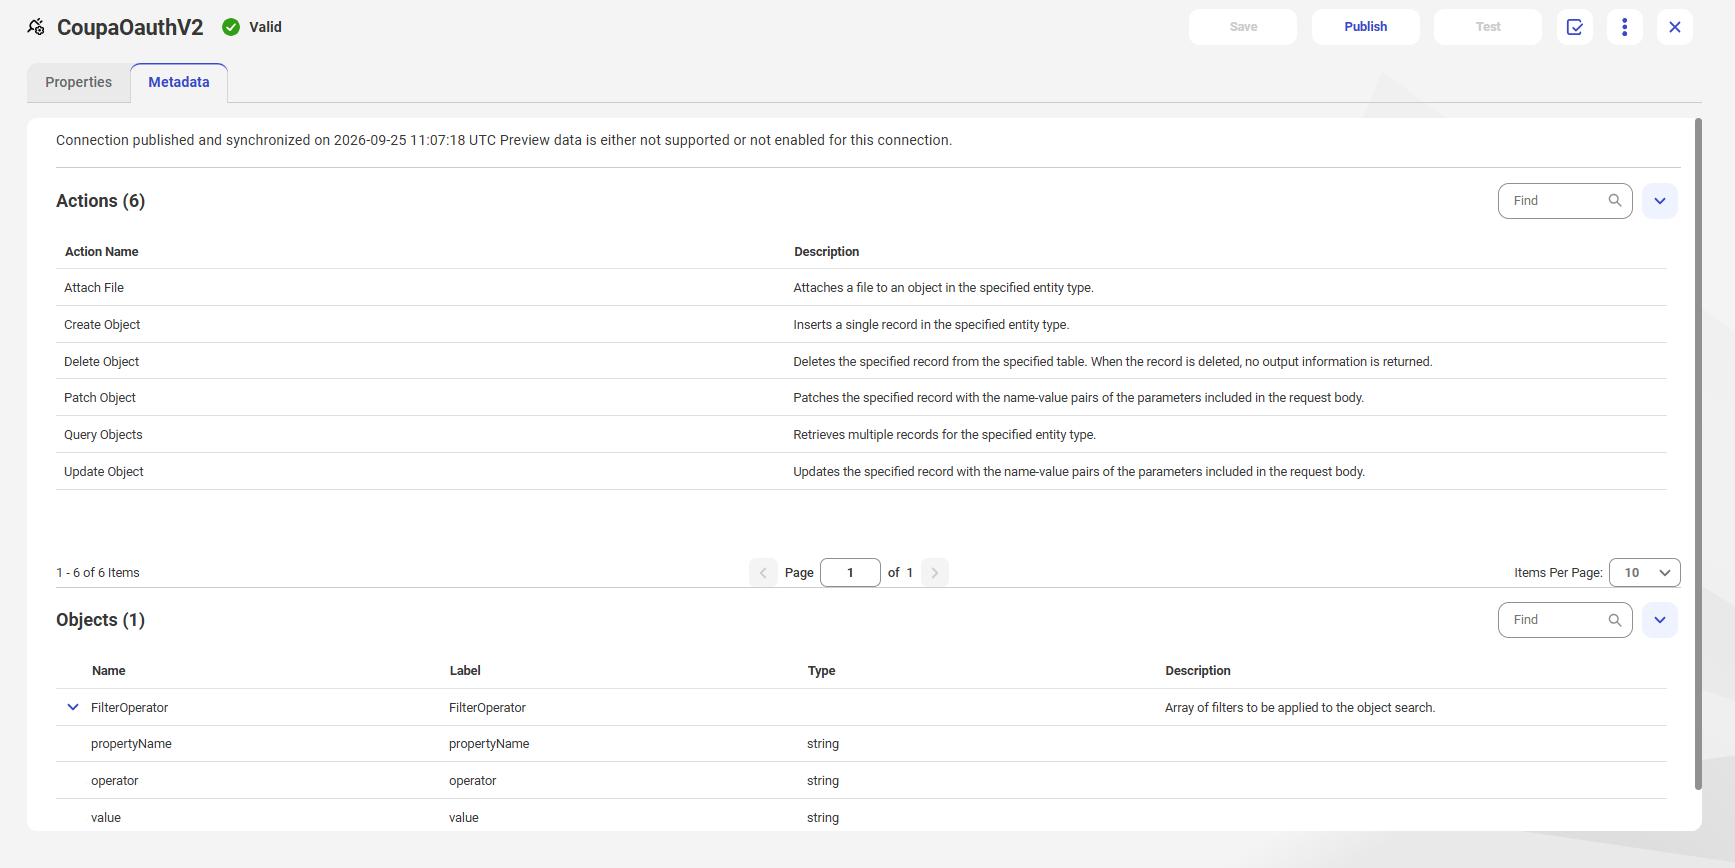The width and height of the screenshot is (1735, 868).
Task: Click the vertical scrollbar of metadata panel
Action: point(1698,454)
